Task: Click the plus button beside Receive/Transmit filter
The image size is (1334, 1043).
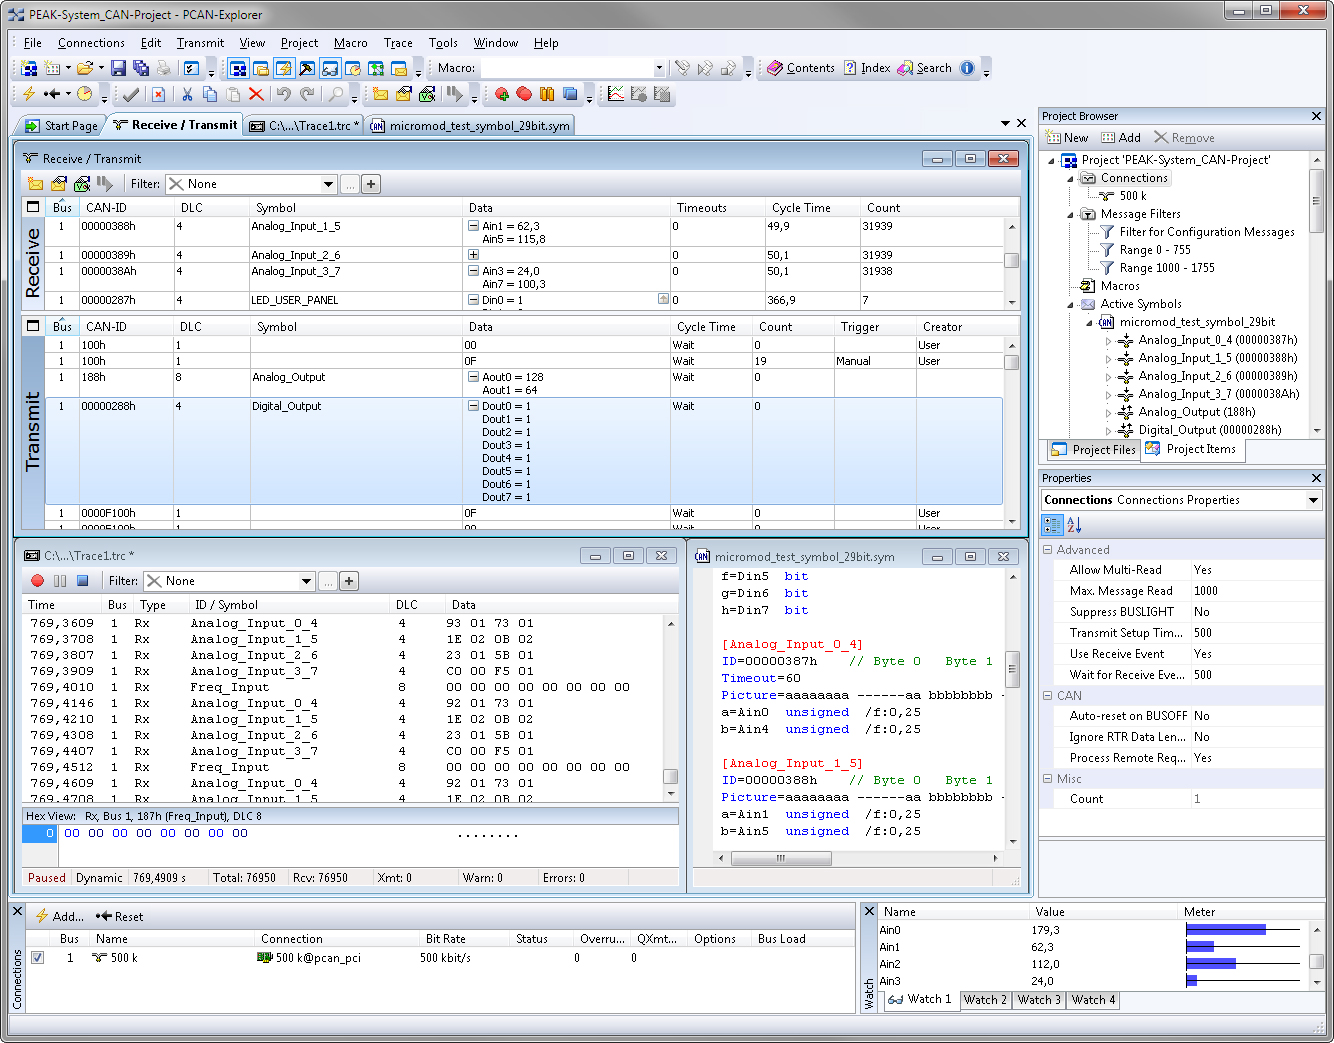Action: pos(371,184)
